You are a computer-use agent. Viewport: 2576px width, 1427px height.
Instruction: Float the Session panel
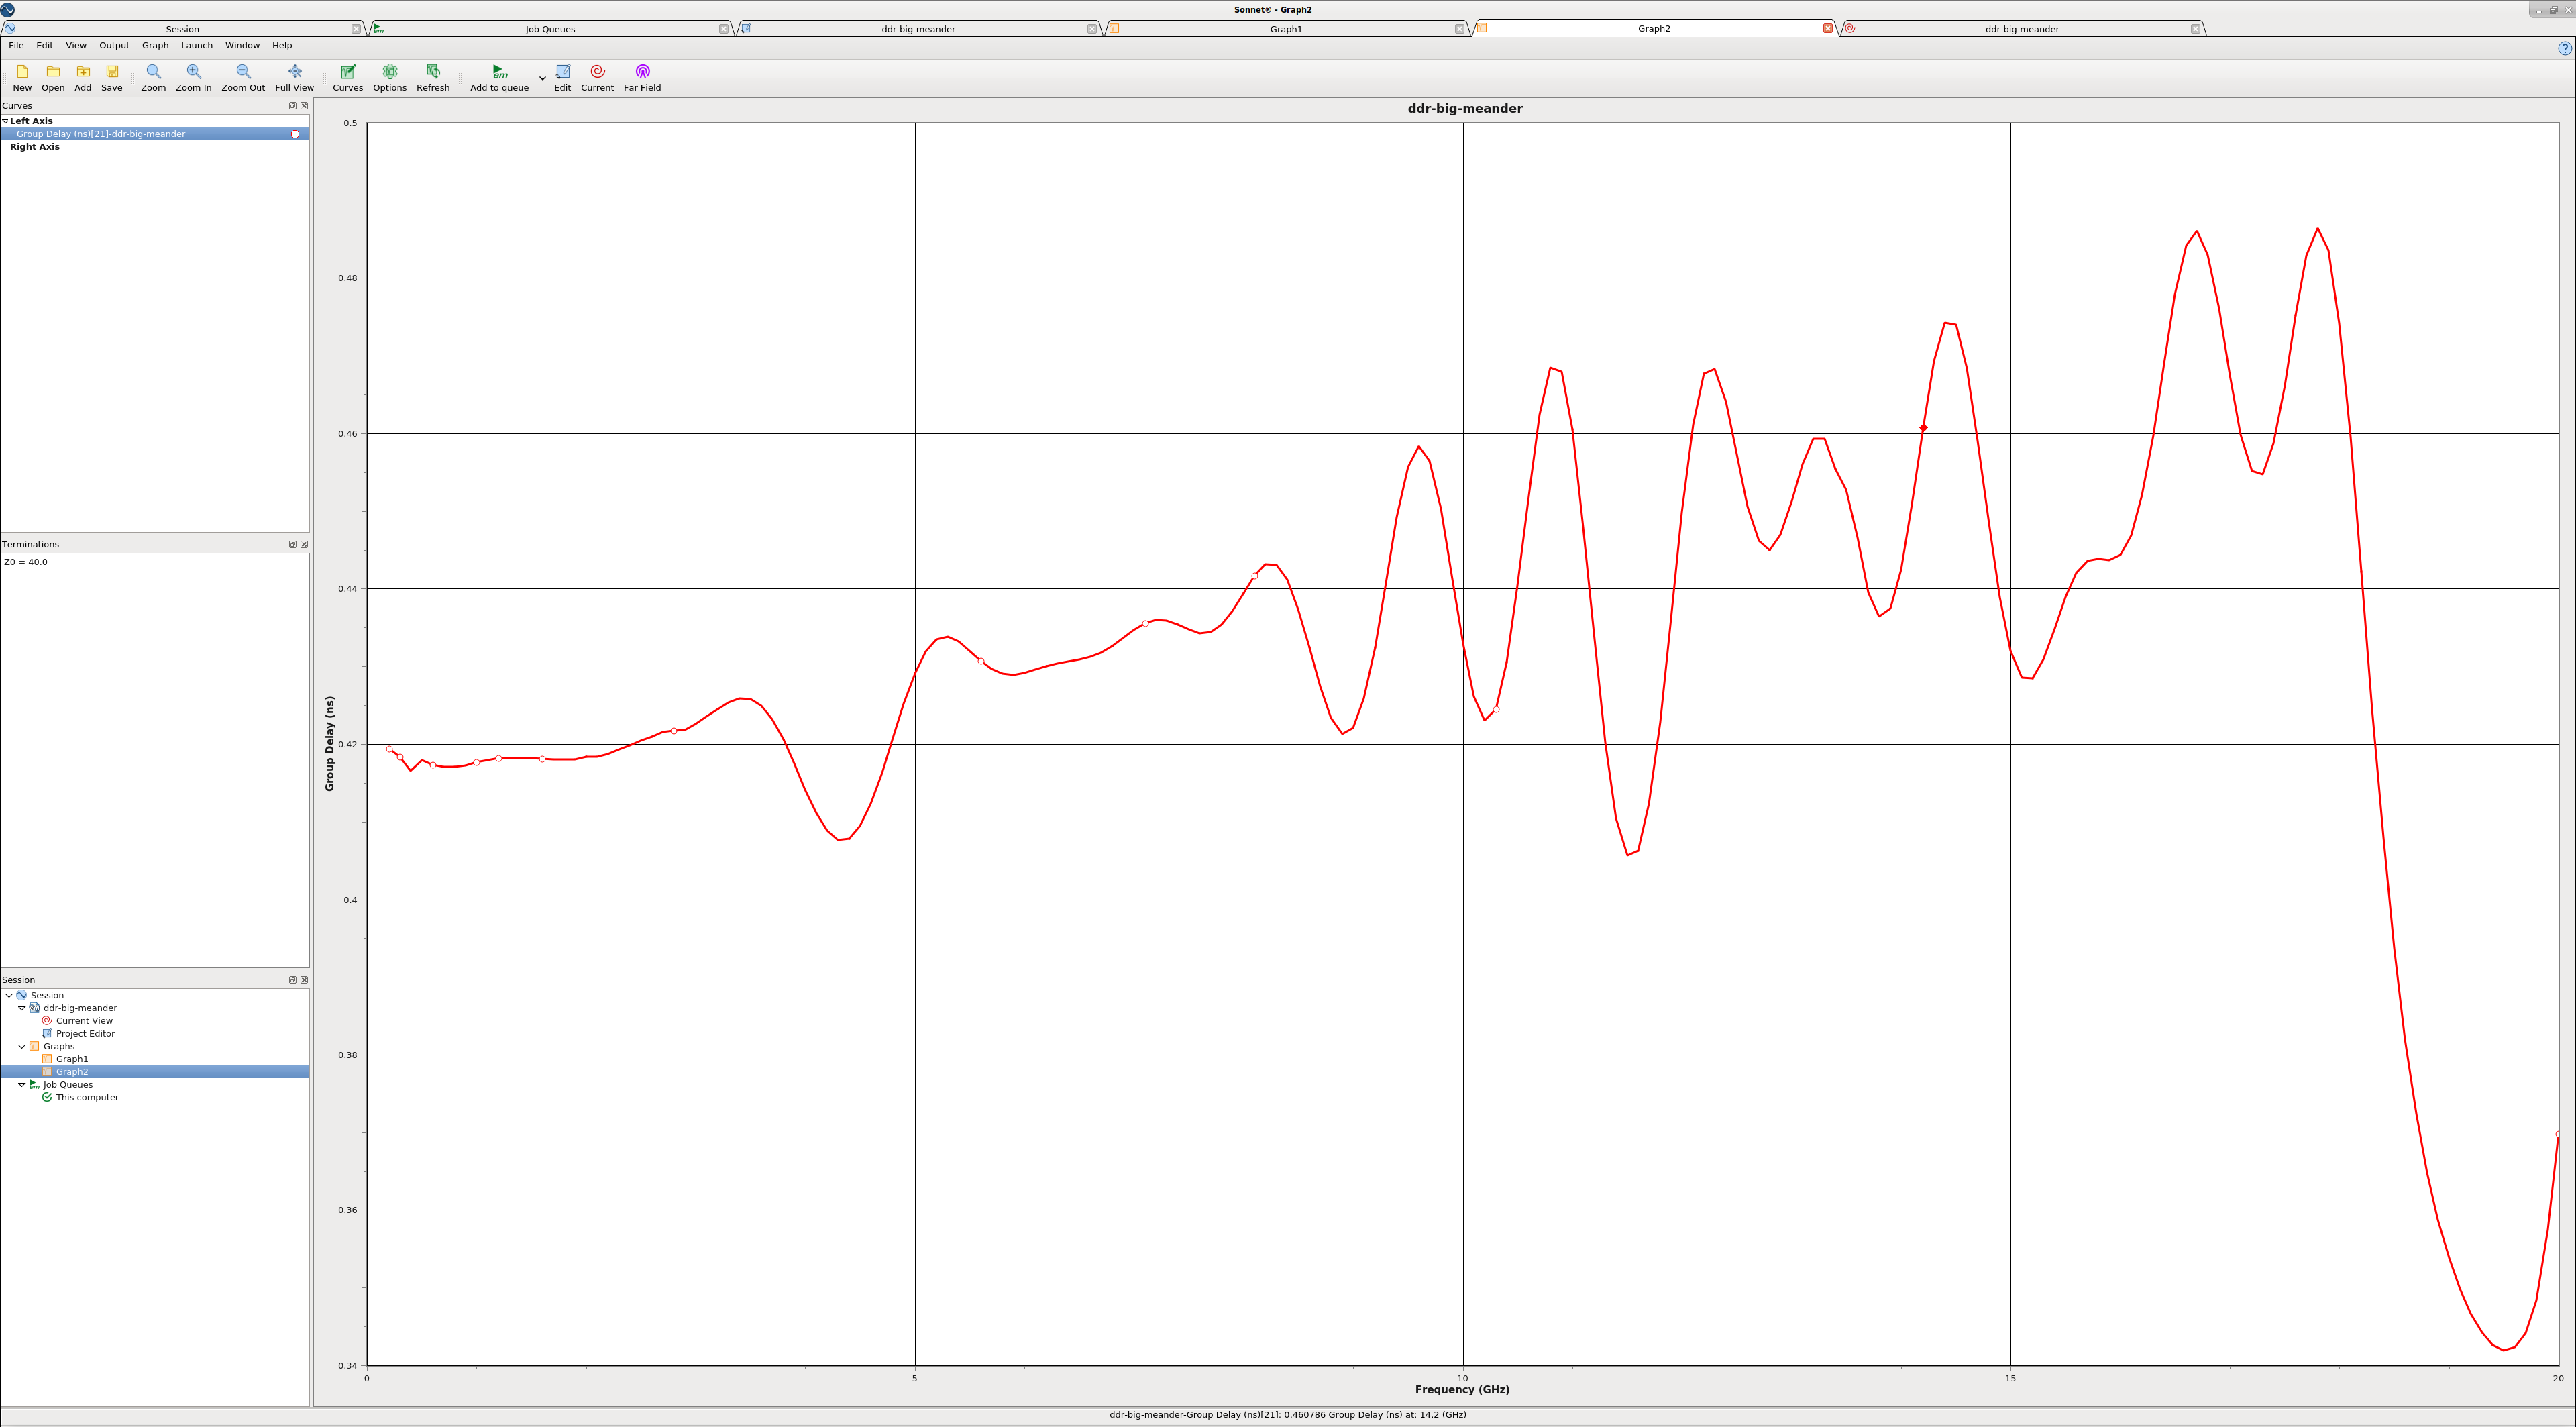[292, 980]
